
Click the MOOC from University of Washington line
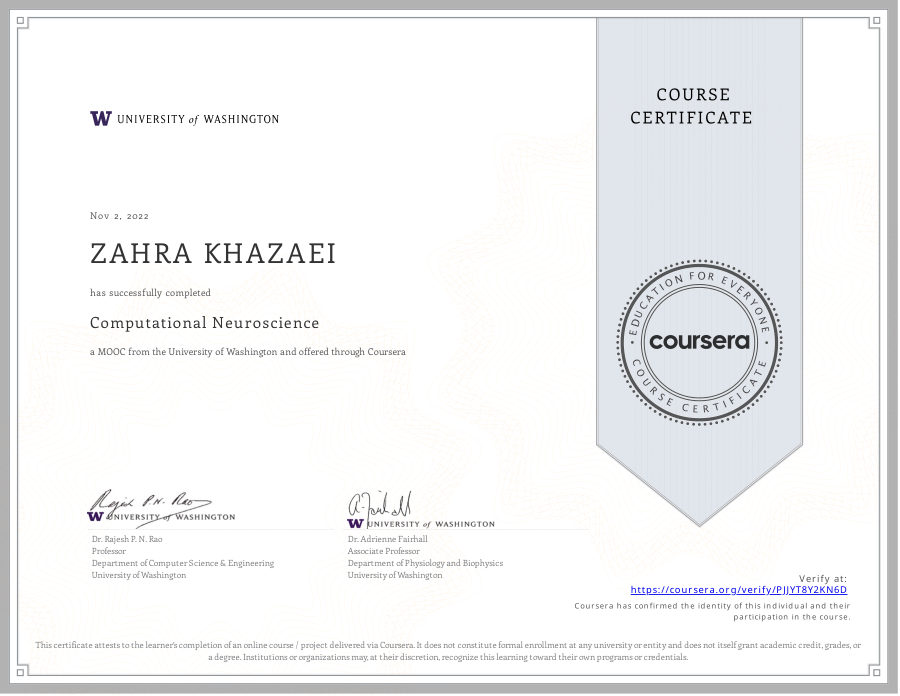click(x=248, y=352)
